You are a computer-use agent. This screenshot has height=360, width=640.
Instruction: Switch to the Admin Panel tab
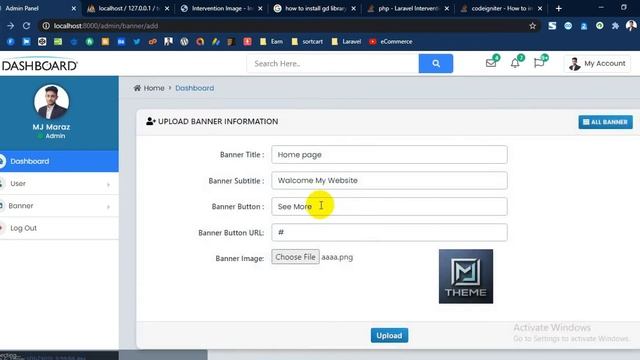(x=39, y=8)
